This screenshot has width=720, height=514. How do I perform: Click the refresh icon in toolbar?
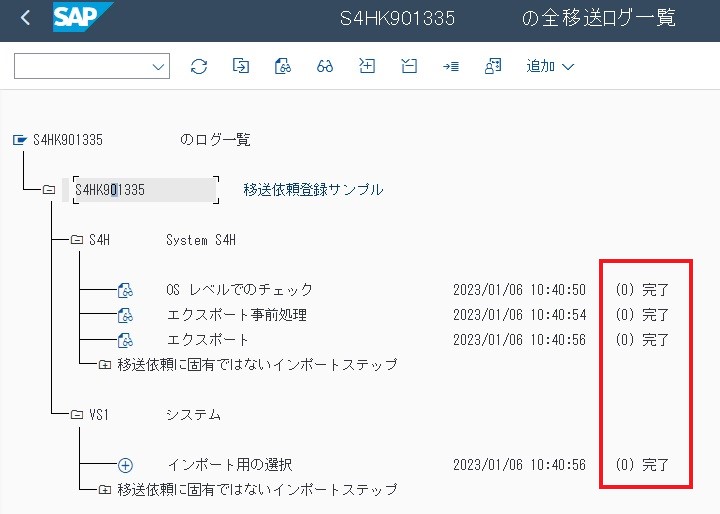[x=199, y=66]
